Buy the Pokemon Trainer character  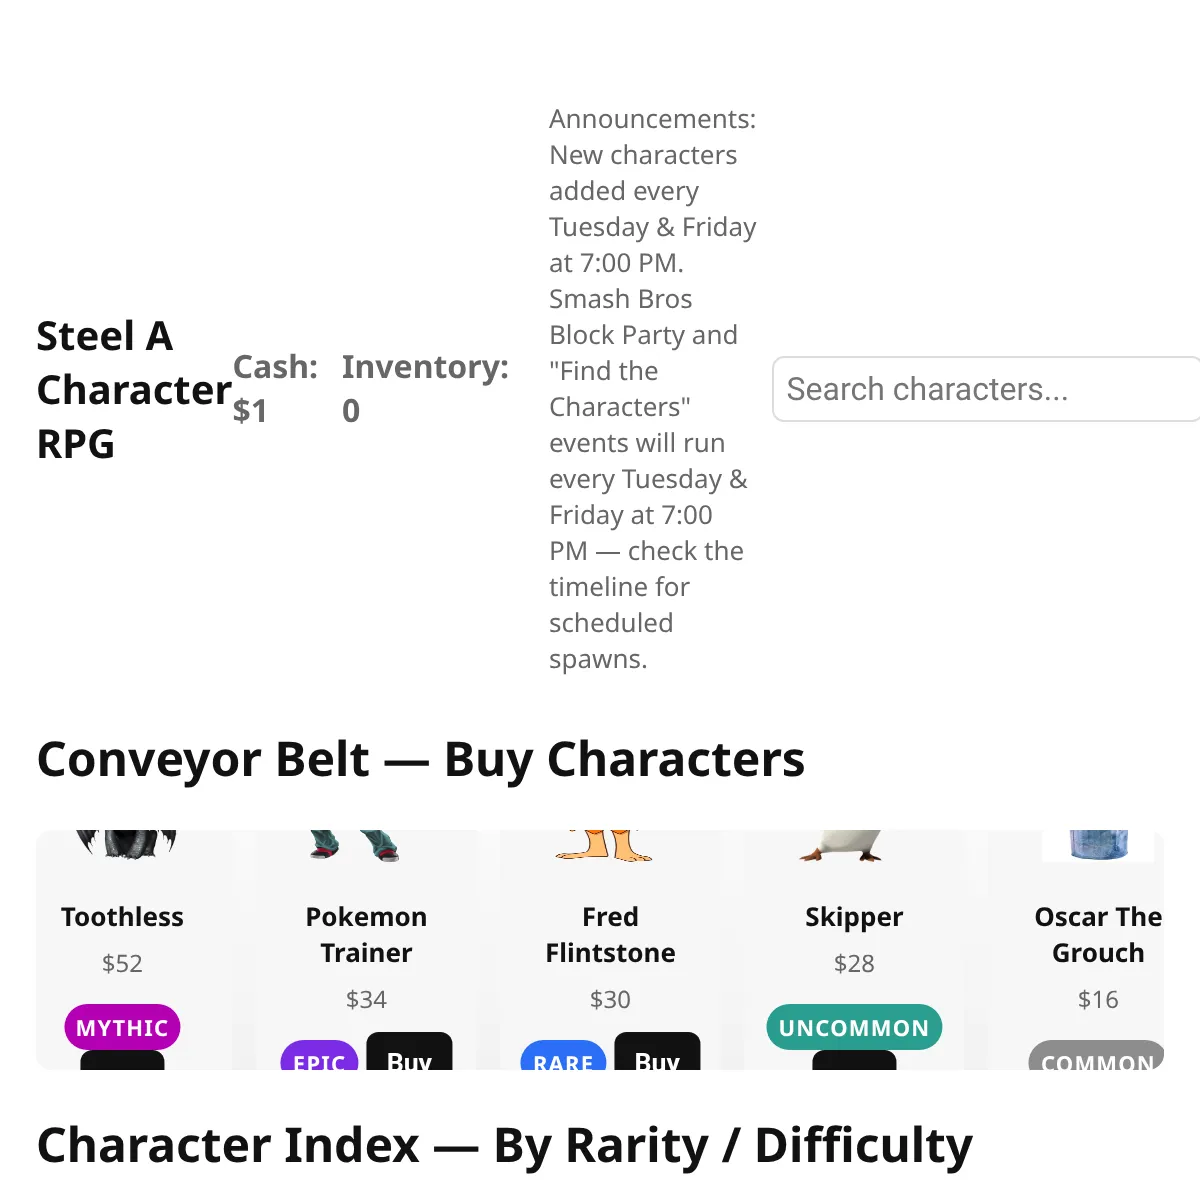point(409,1051)
